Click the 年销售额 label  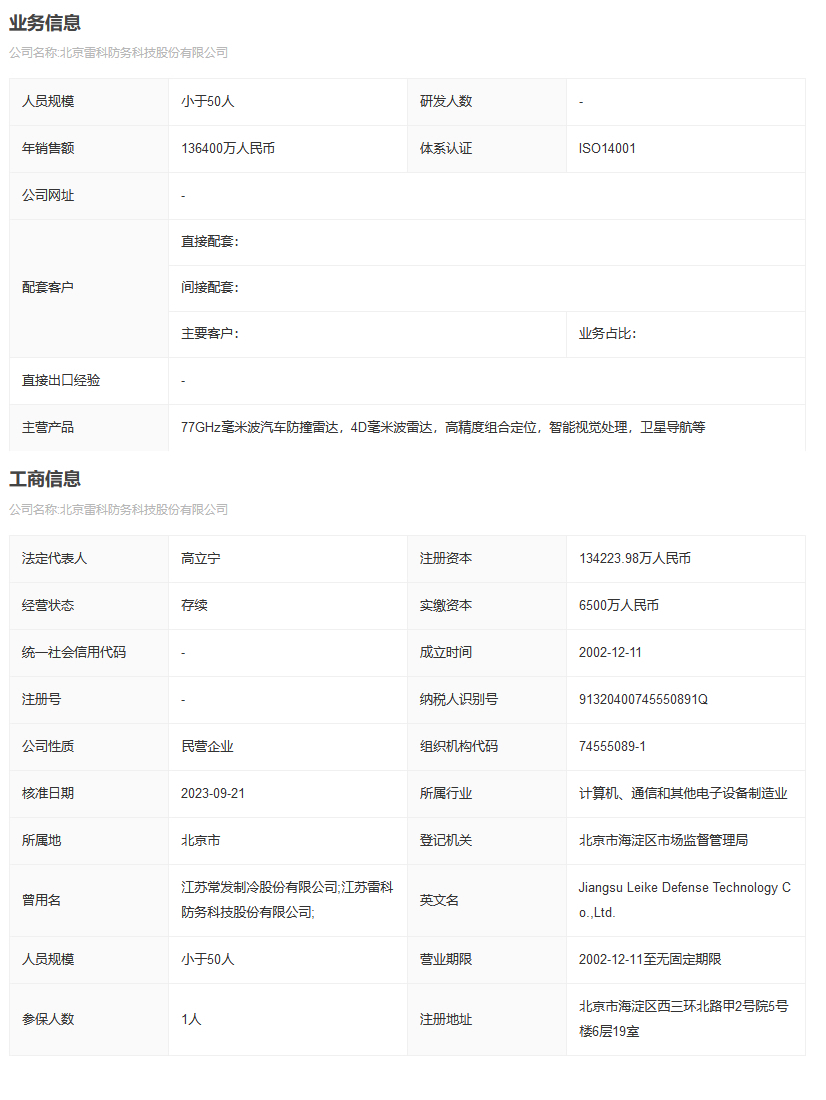coord(48,149)
